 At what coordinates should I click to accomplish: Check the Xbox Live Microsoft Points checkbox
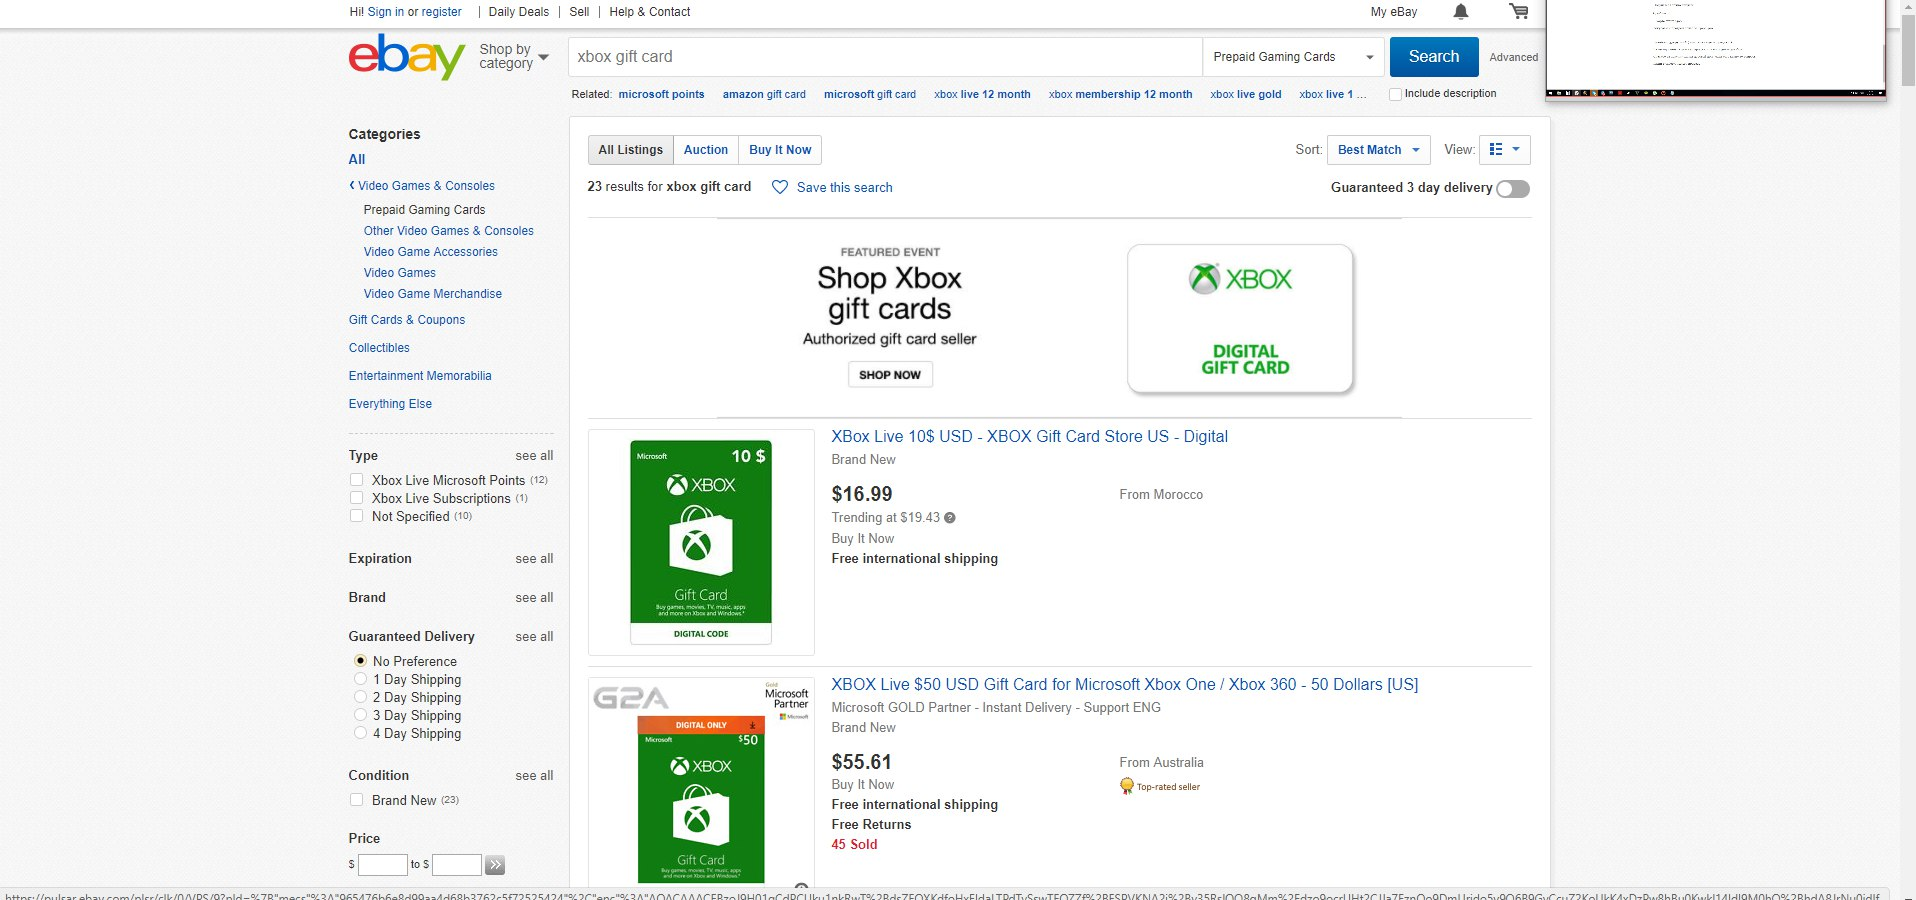(x=356, y=480)
